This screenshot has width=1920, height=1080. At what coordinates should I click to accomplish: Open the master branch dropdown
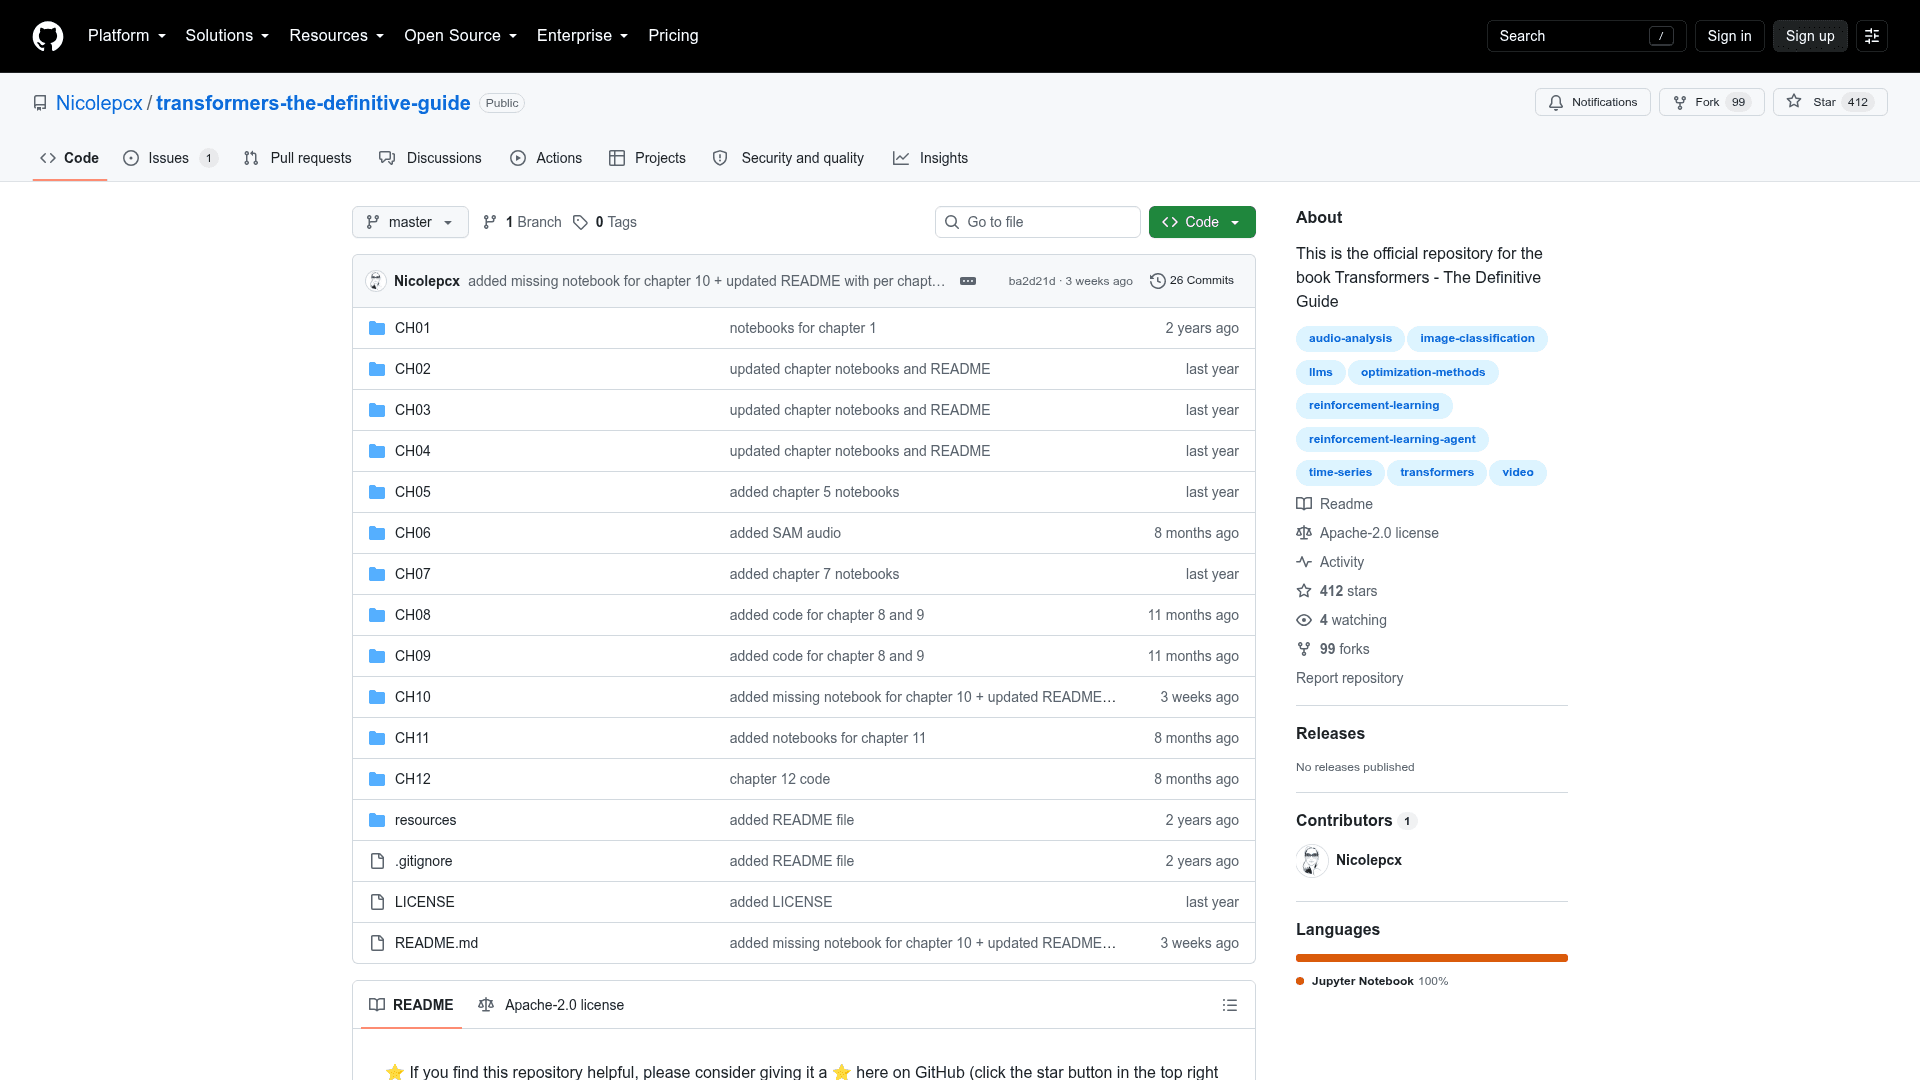click(x=410, y=222)
